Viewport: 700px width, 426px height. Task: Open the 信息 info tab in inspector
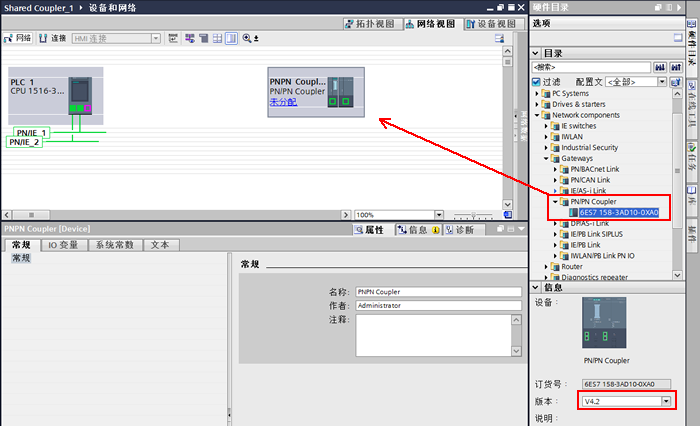pos(418,230)
